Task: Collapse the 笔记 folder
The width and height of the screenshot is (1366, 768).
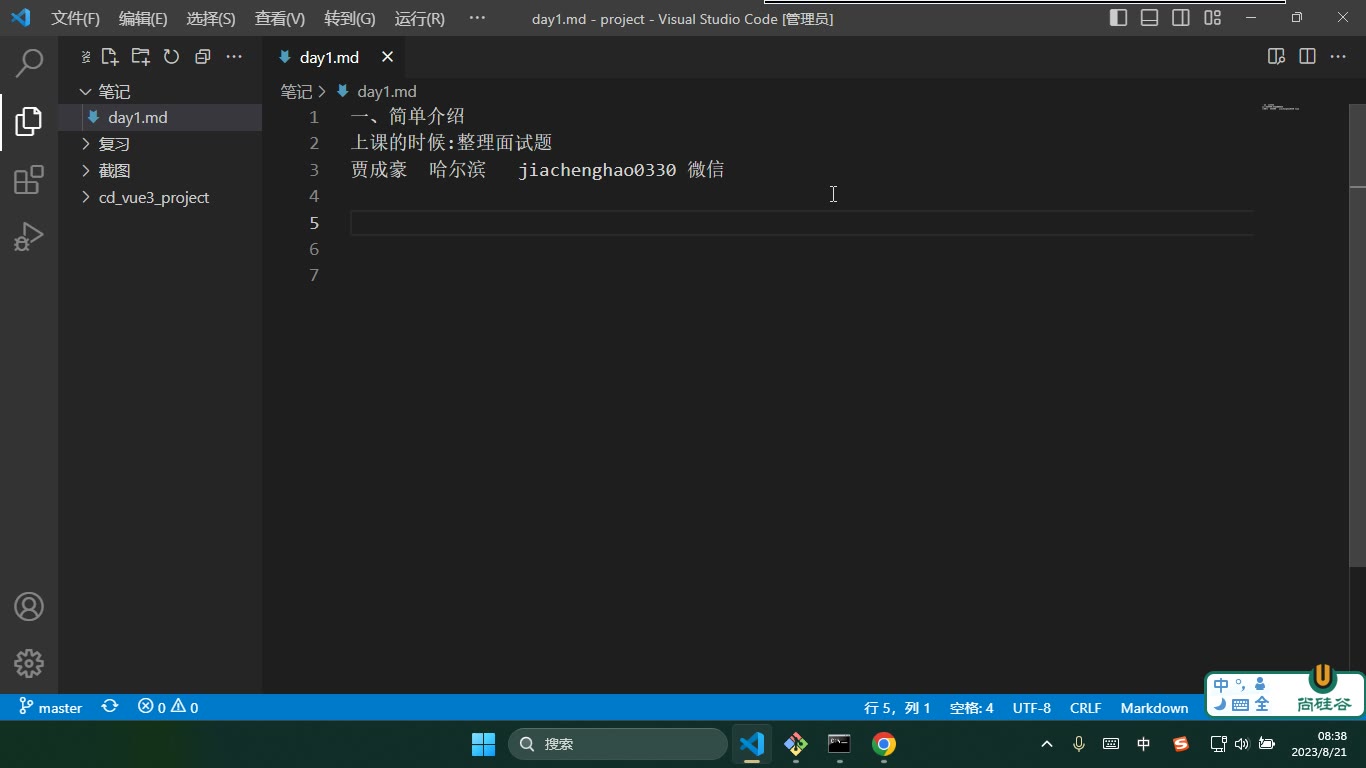Action: pyautogui.click(x=161, y=91)
